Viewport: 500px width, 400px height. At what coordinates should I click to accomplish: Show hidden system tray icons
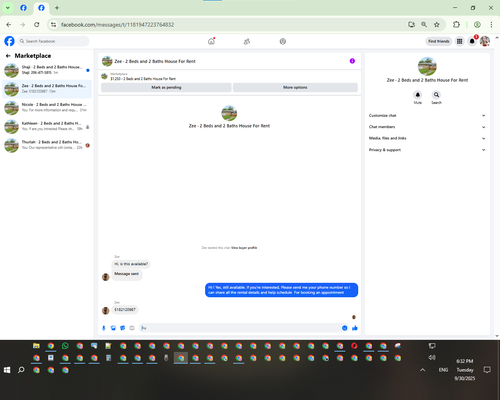pyautogui.click(x=422, y=370)
